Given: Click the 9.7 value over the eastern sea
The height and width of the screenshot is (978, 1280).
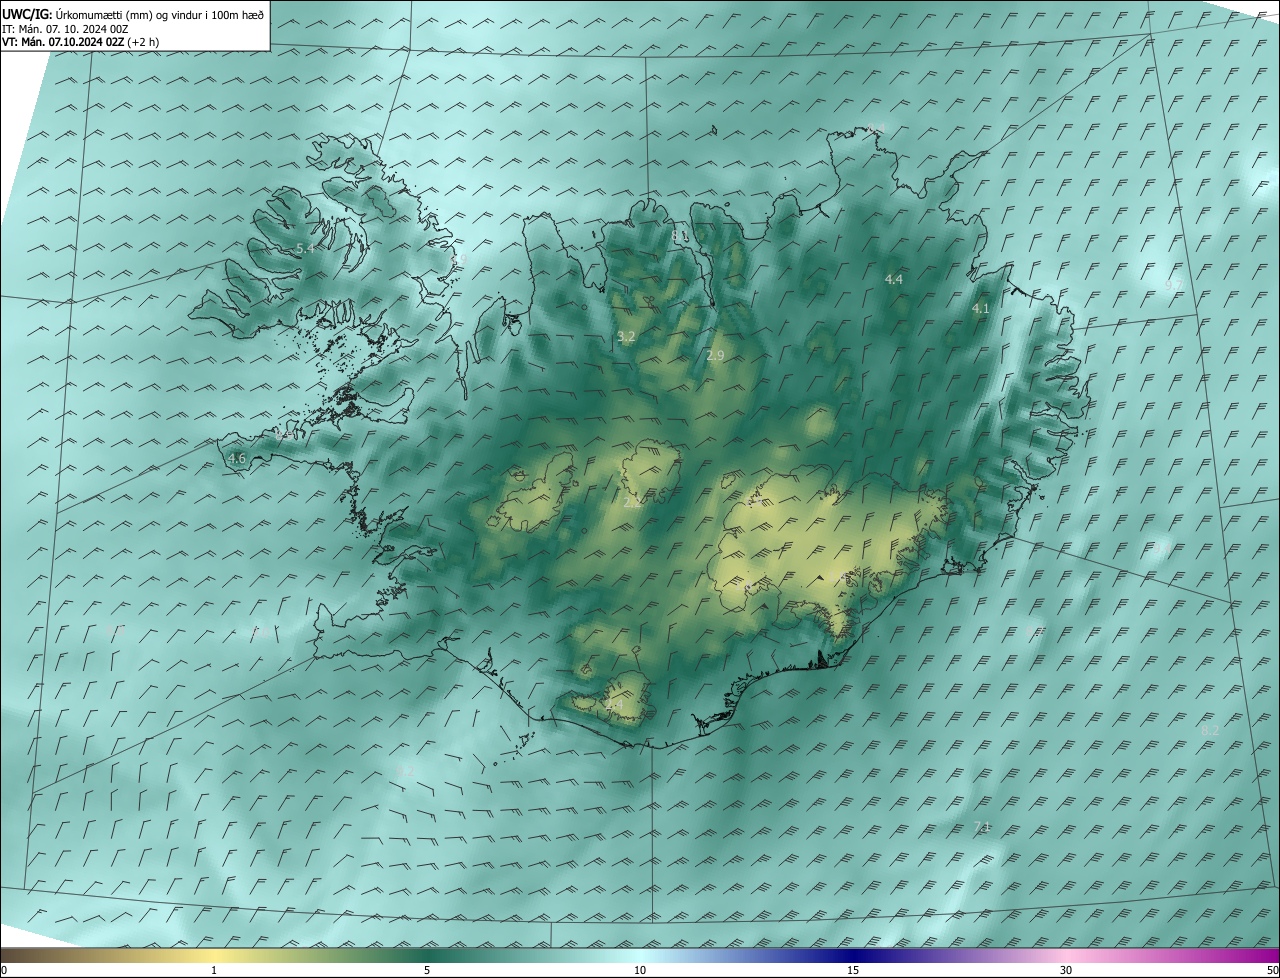Looking at the screenshot, I should [x=1173, y=285].
